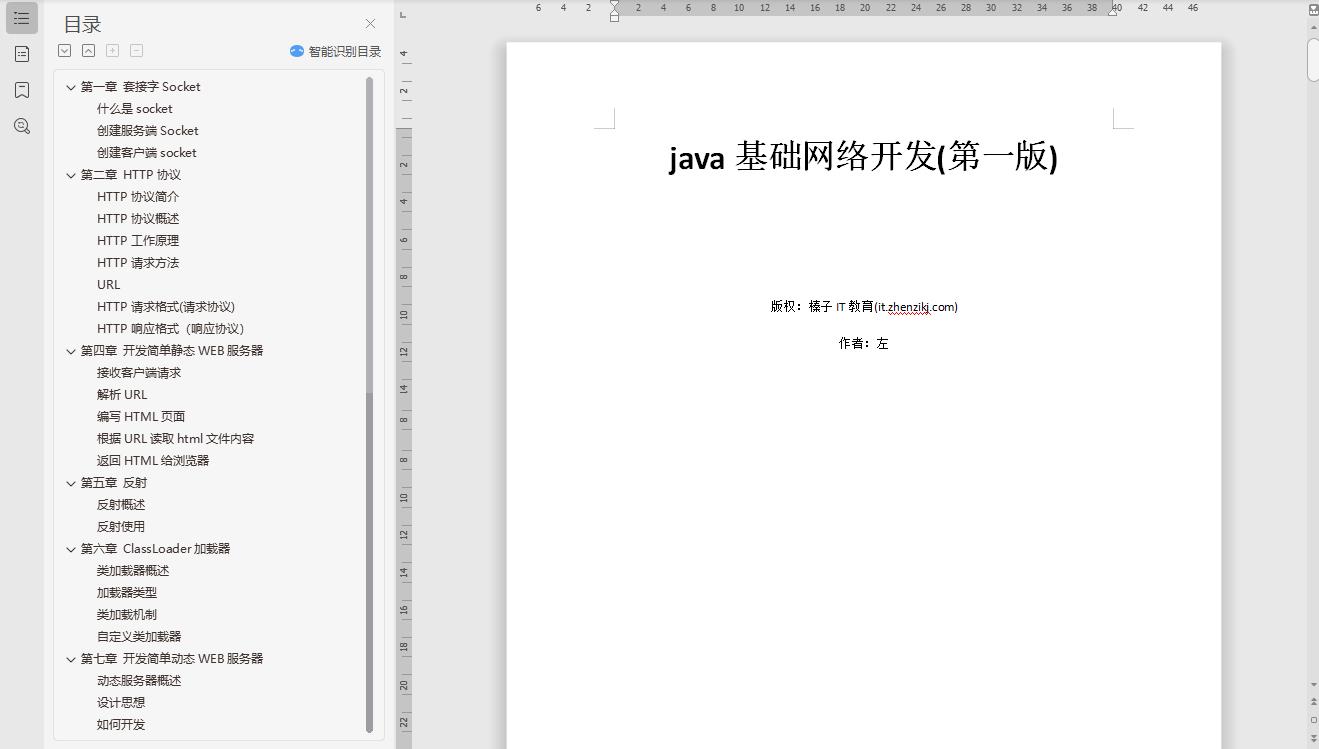Screen dimensions: 1319x749
Task: Open the table of contents outline panel icon
Action: (21, 18)
